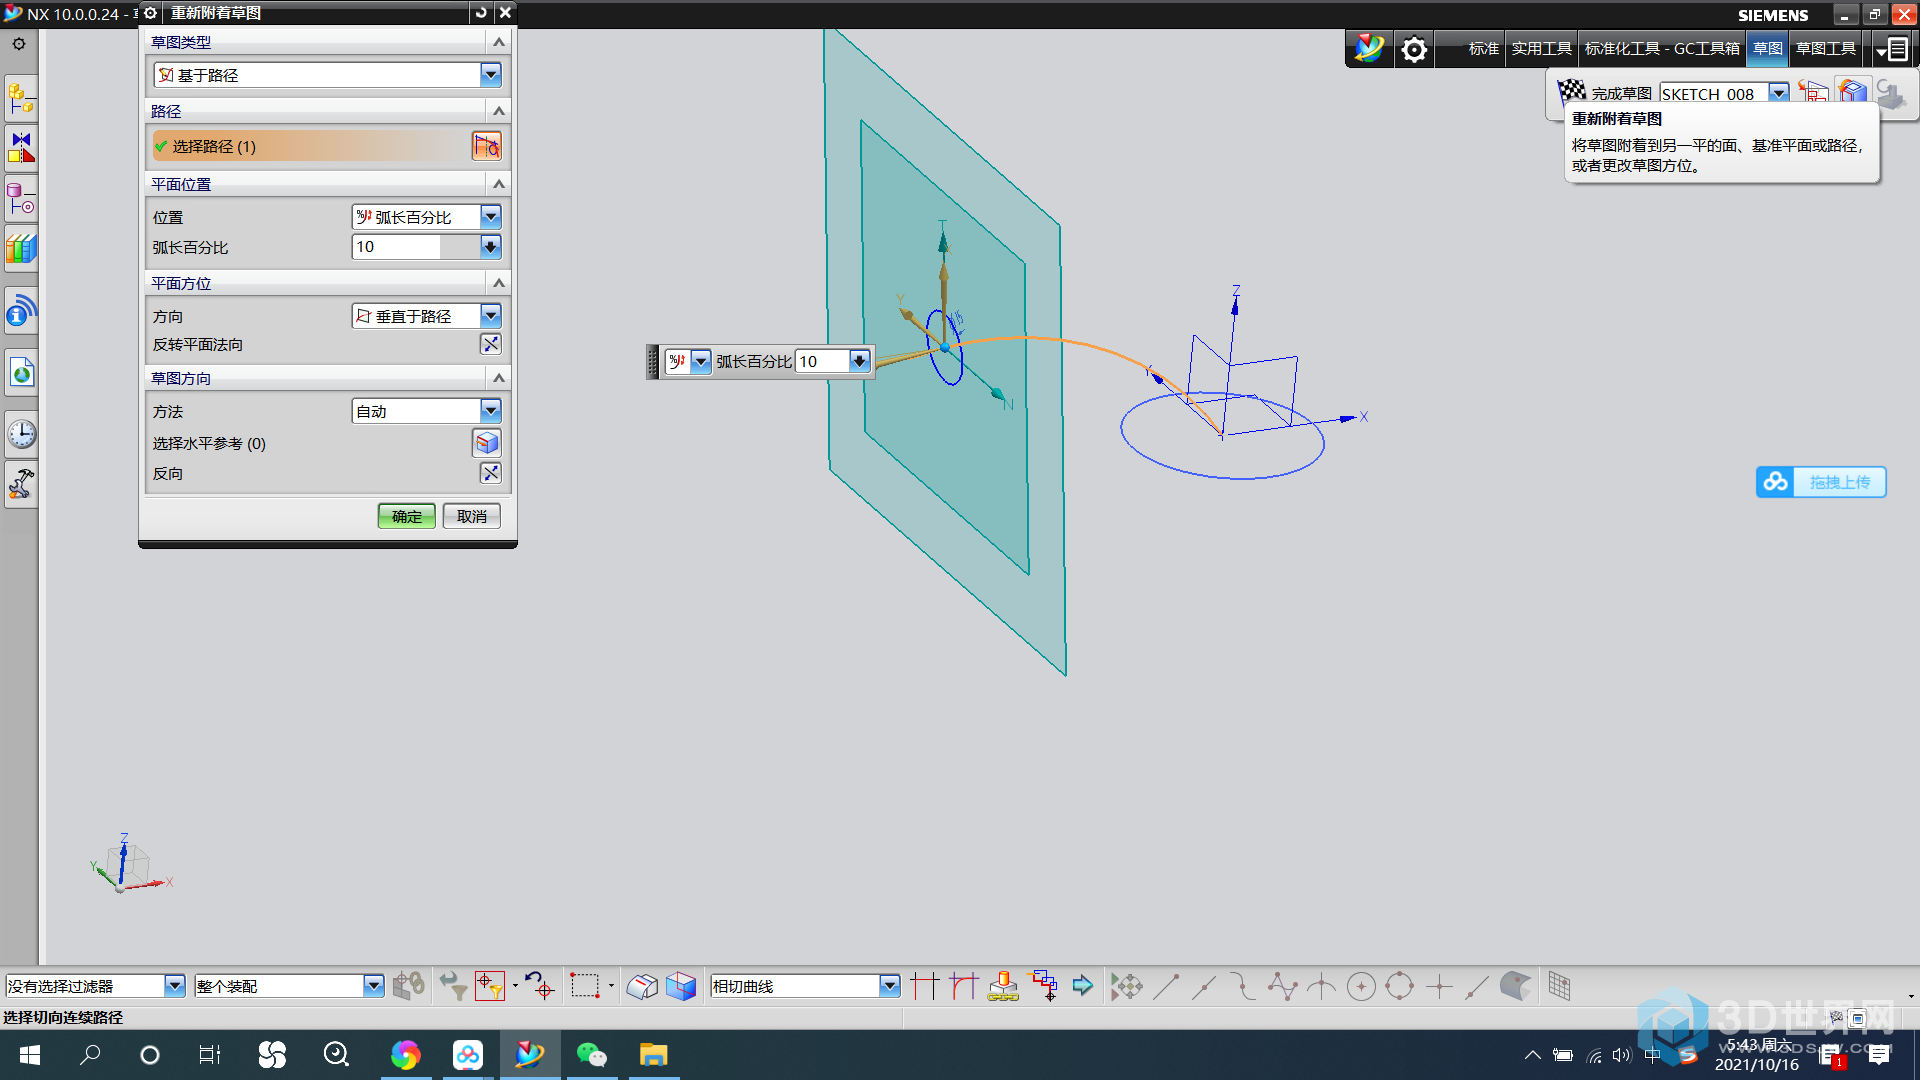The height and width of the screenshot is (1080, 1920).
Task: Toggle the end point snap icon
Action: pos(1166,987)
